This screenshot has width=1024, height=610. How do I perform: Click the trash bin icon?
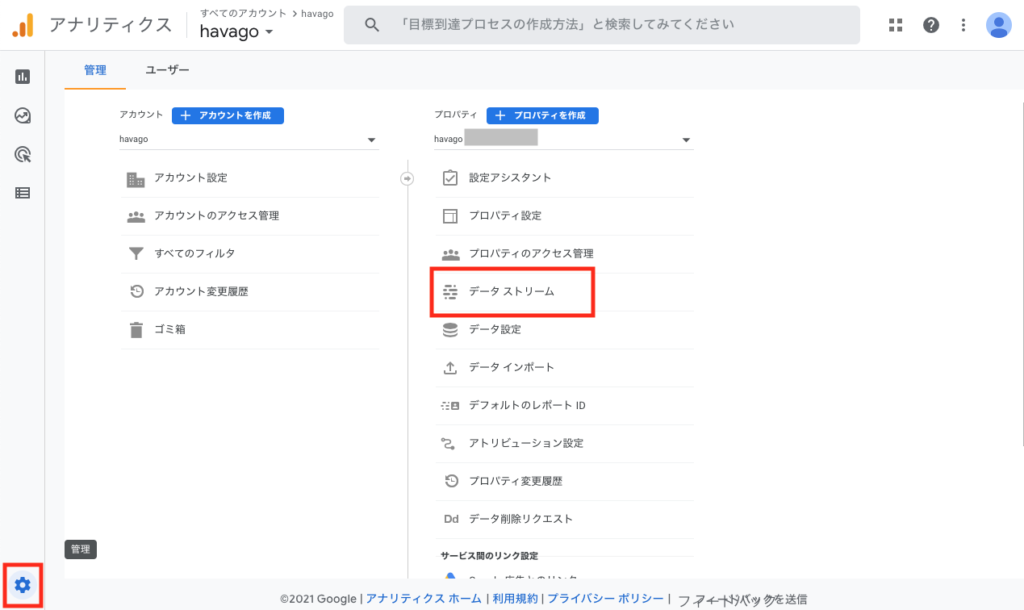point(136,330)
